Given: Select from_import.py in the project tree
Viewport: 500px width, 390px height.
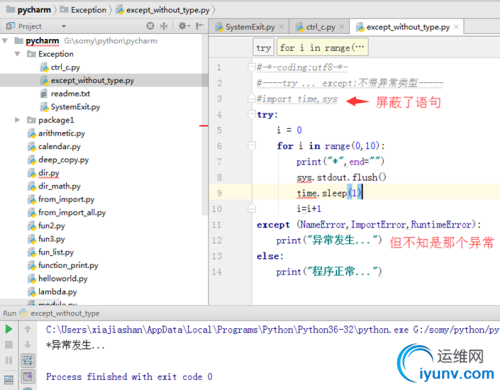Looking at the screenshot, I should [66, 199].
